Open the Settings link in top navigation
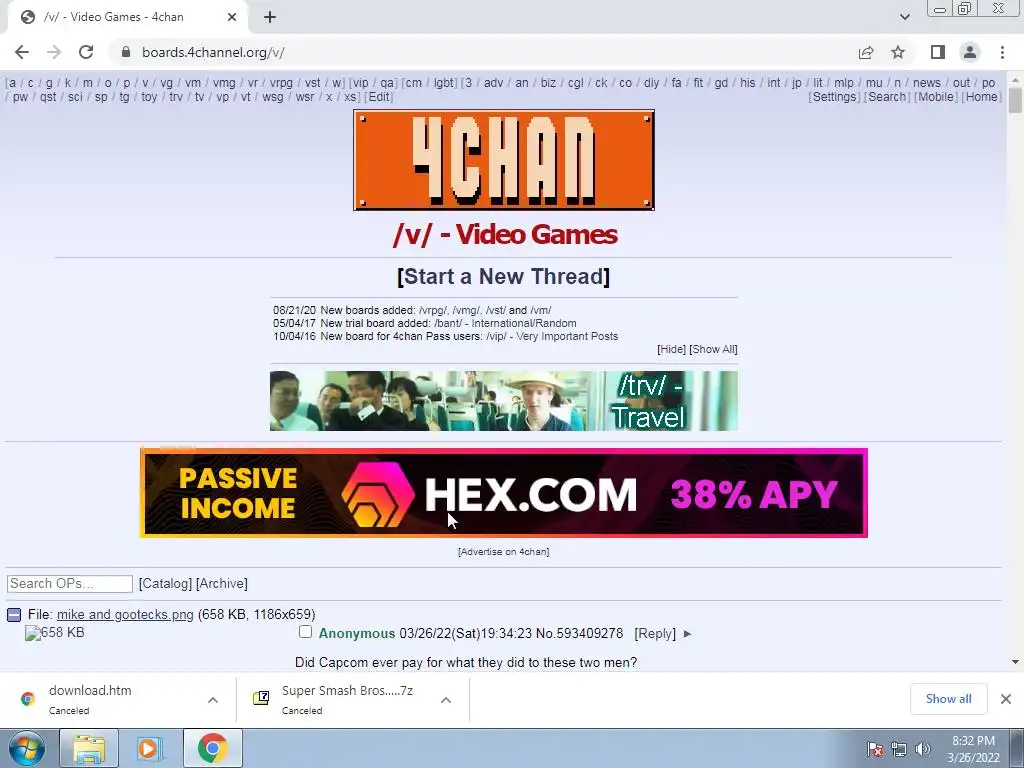The width and height of the screenshot is (1024, 768). pos(834,97)
